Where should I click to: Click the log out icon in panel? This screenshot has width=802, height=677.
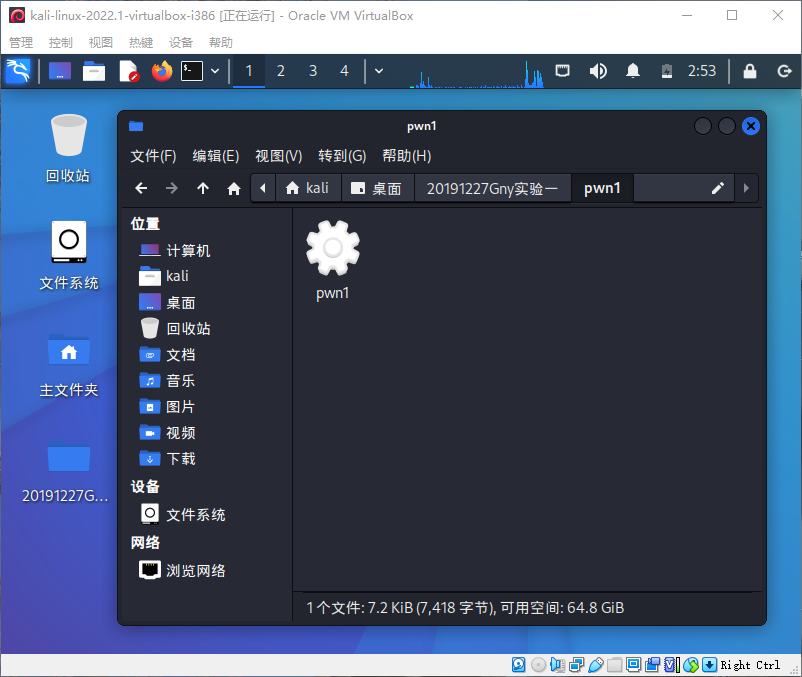click(785, 71)
